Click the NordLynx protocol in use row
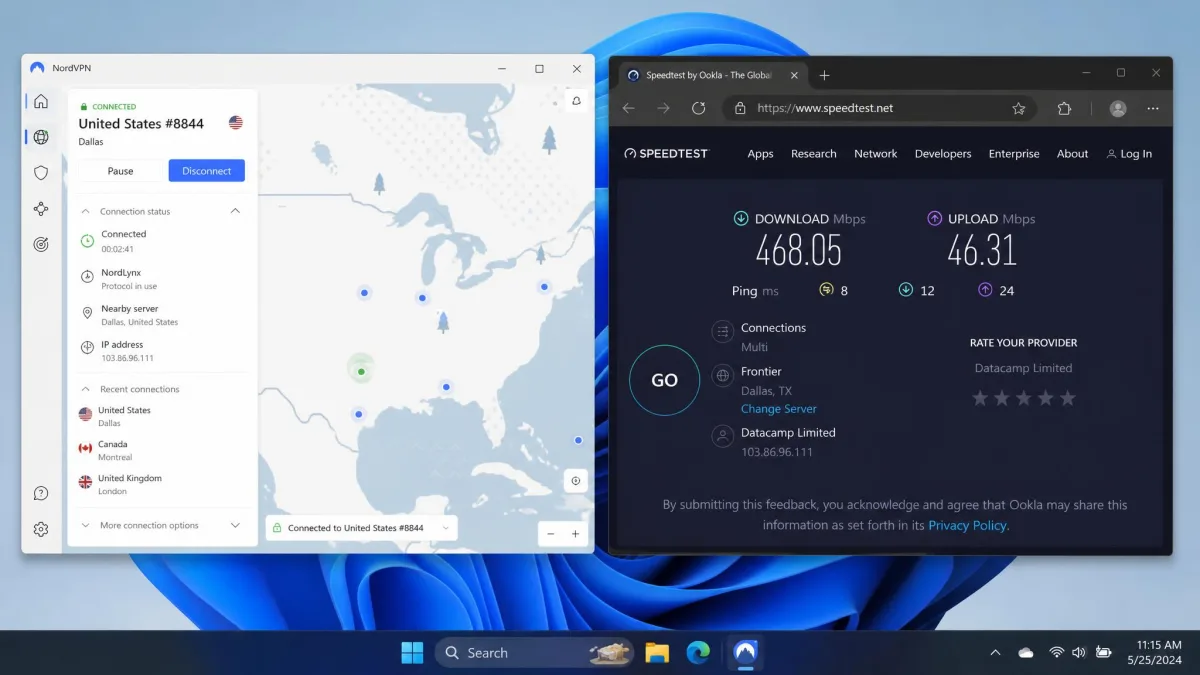1200x675 pixels. pos(162,279)
